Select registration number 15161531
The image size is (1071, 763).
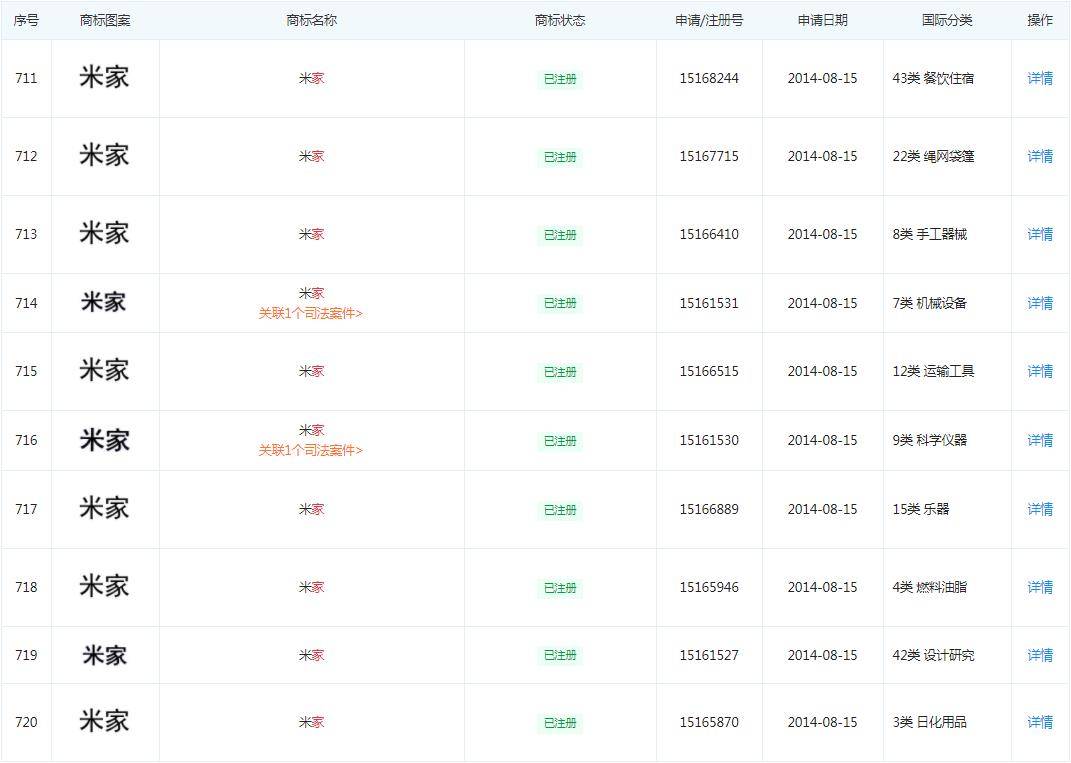709,303
